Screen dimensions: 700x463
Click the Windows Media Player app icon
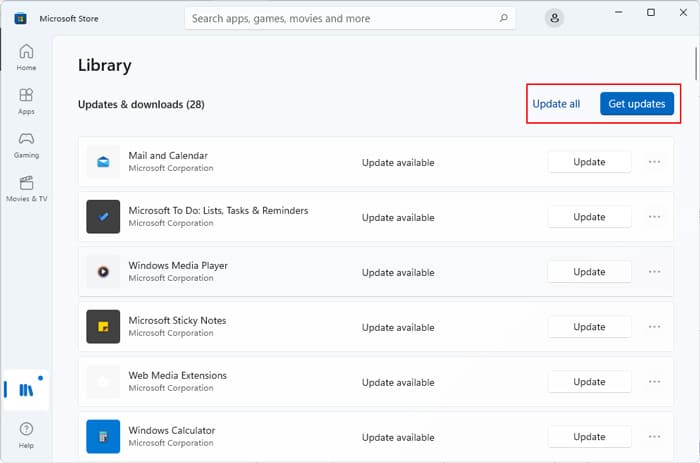[x=103, y=271]
